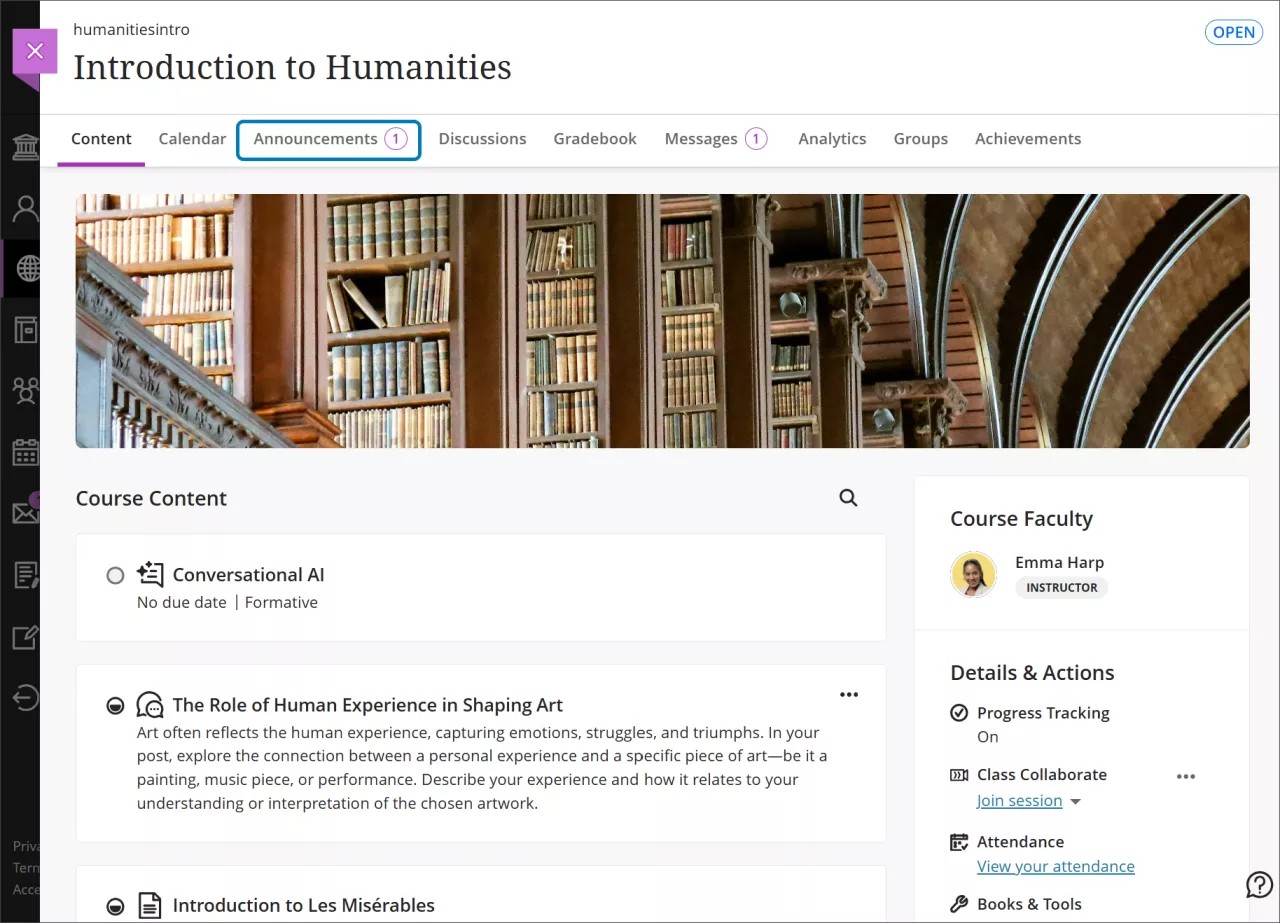Open the Class Collaborate ellipsis menu
This screenshot has width=1280, height=923.
coord(1186,776)
